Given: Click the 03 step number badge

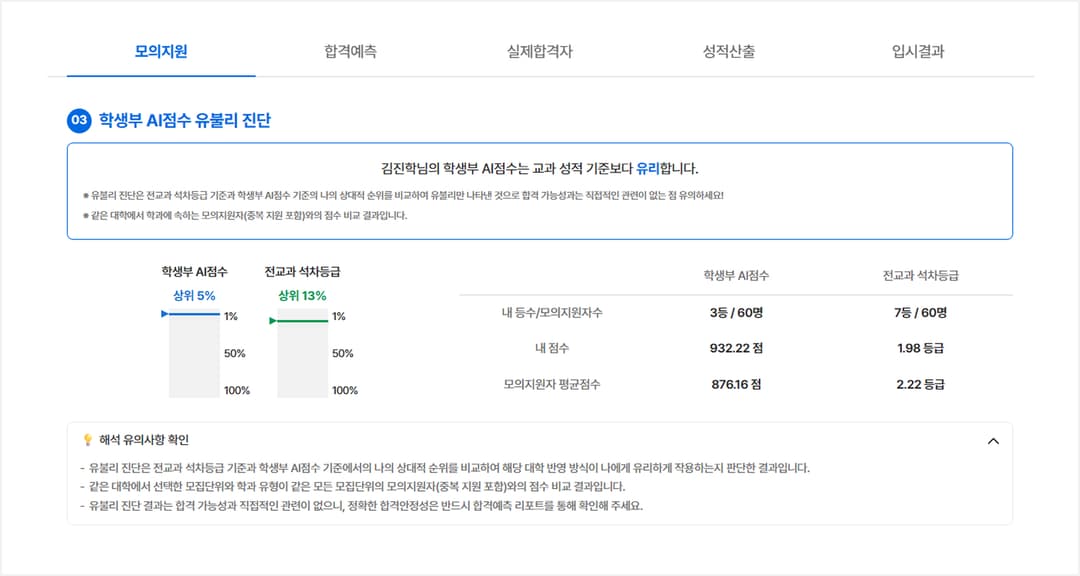Looking at the screenshot, I should (x=79, y=121).
